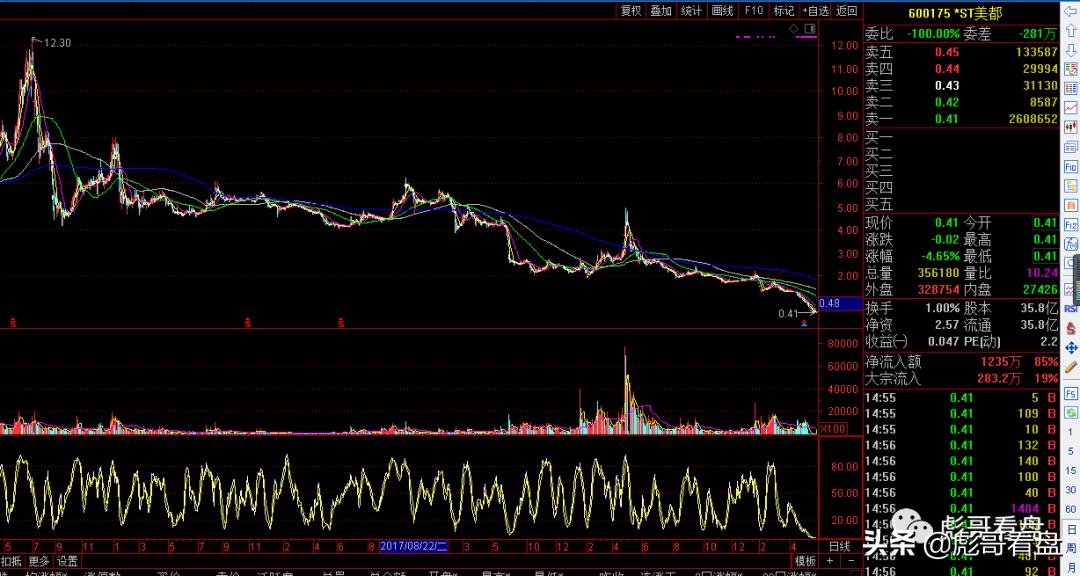Select the pencil drawing tool icon

(1071, 367)
